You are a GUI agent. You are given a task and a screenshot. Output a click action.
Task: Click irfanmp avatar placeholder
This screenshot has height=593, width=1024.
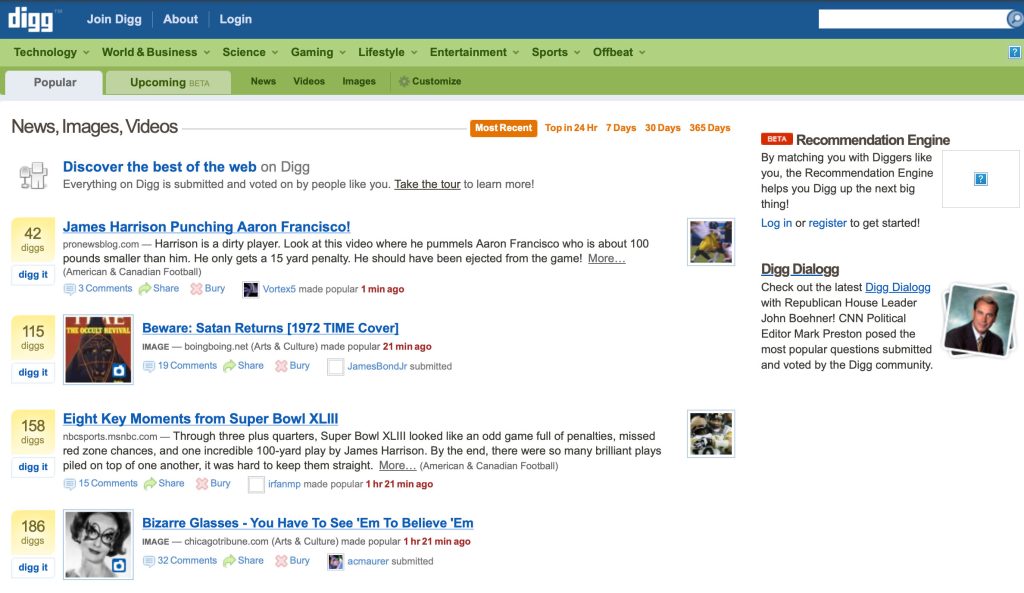(x=256, y=484)
